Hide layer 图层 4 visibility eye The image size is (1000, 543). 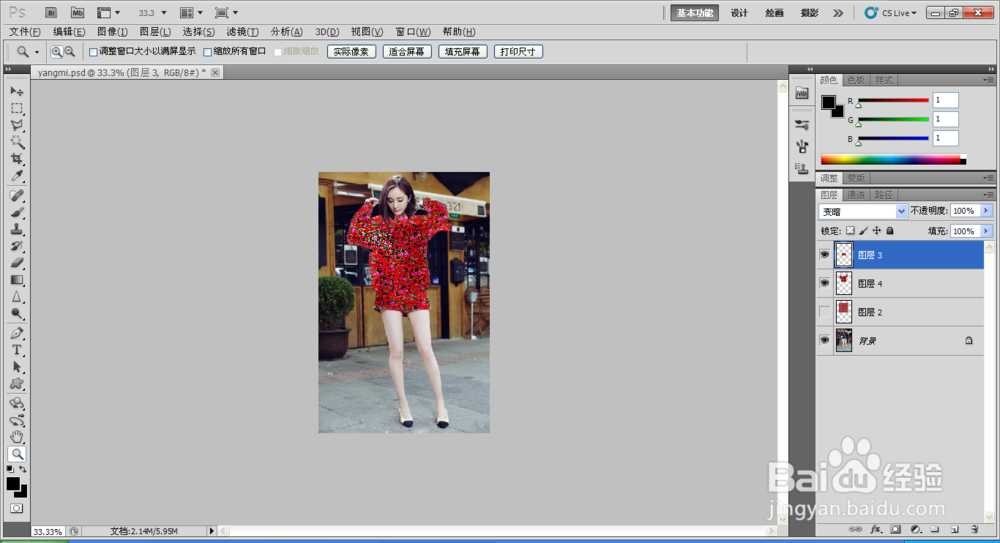point(825,283)
